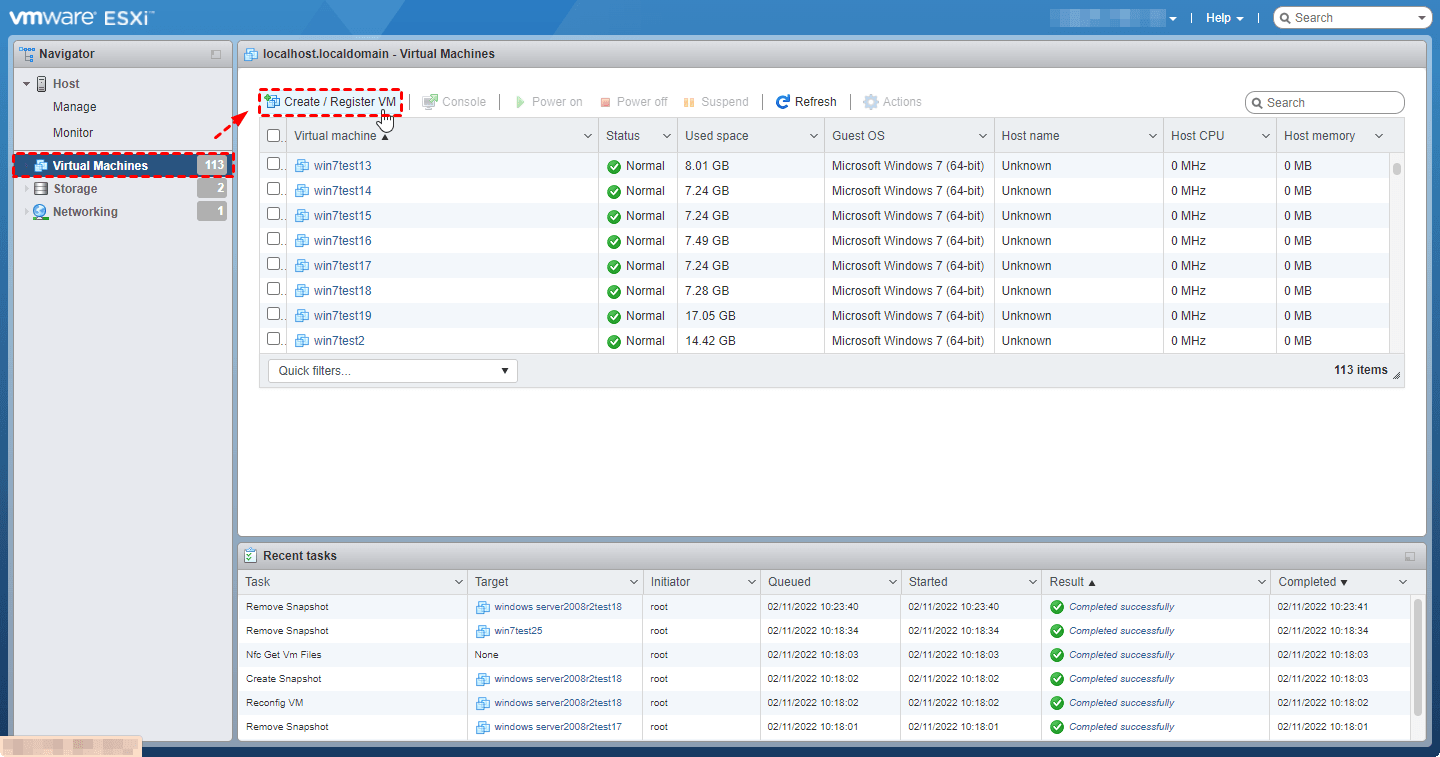Viewport: 1440px width, 757px height.
Task: Select Manage under Host
Action: point(75,107)
